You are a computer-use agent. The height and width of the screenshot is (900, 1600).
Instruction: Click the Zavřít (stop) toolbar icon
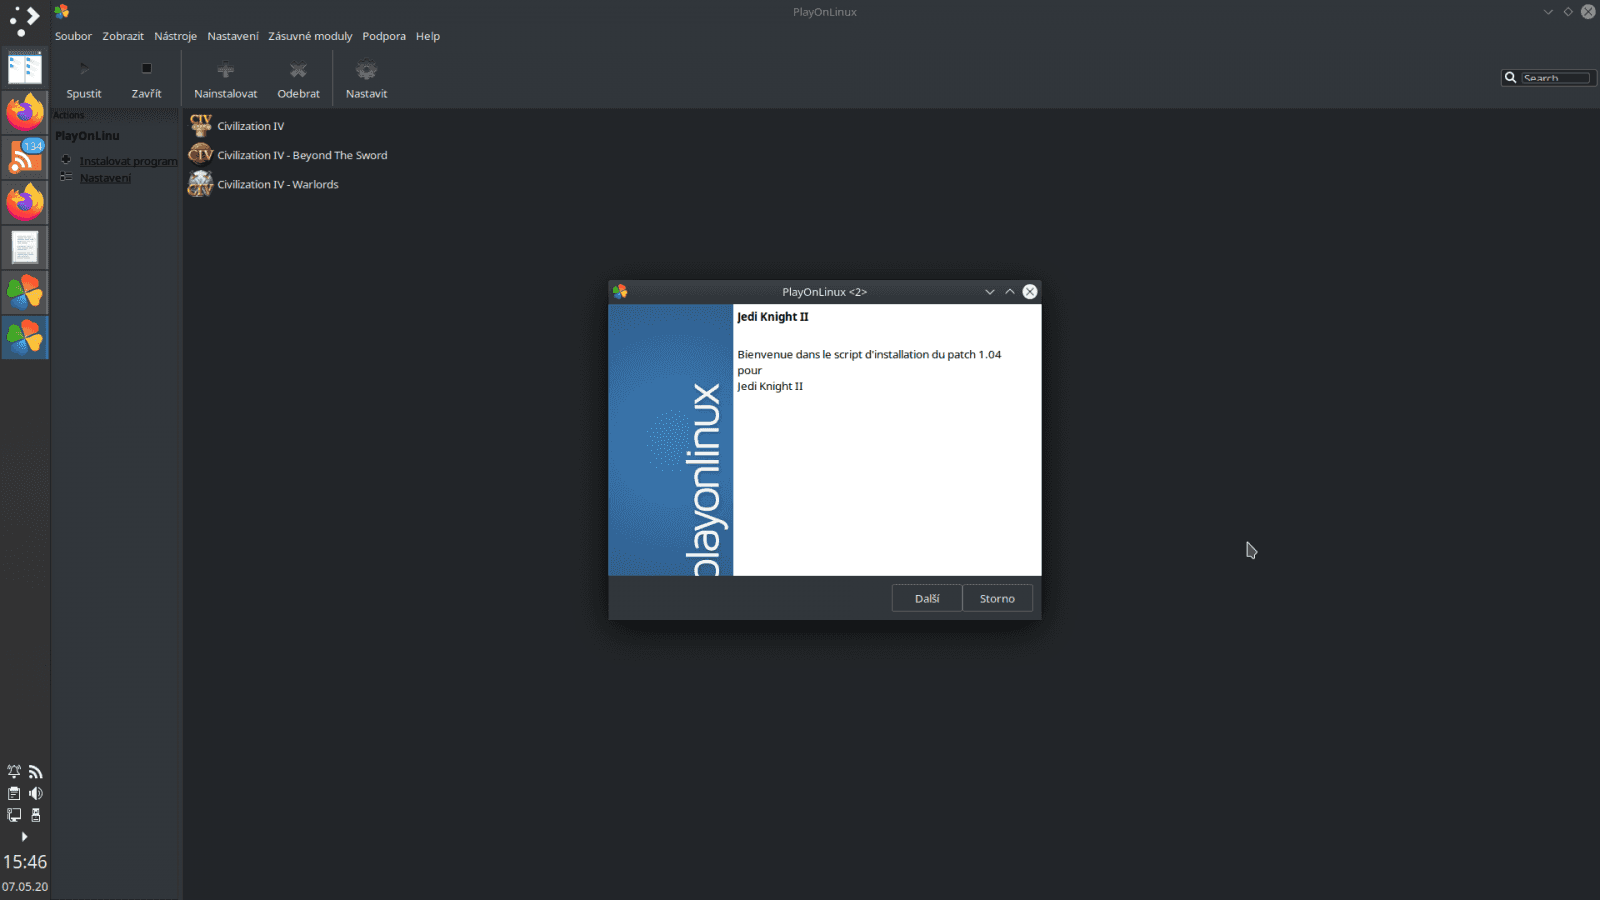[x=146, y=69]
